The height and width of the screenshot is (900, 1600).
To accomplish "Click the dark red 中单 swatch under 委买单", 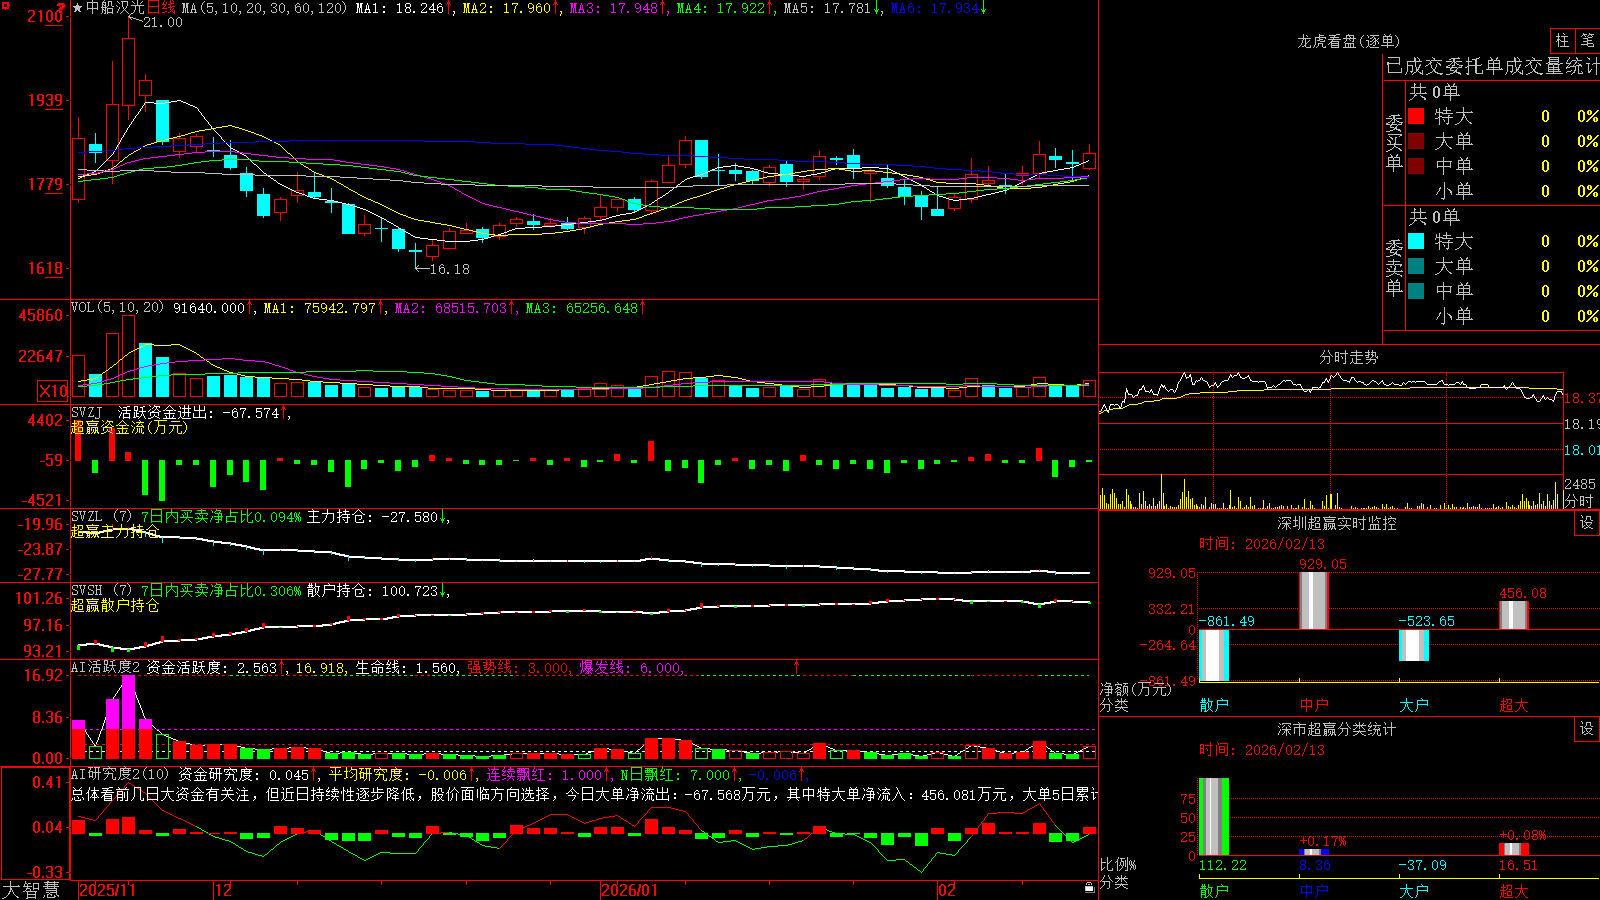I will coord(1416,166).
